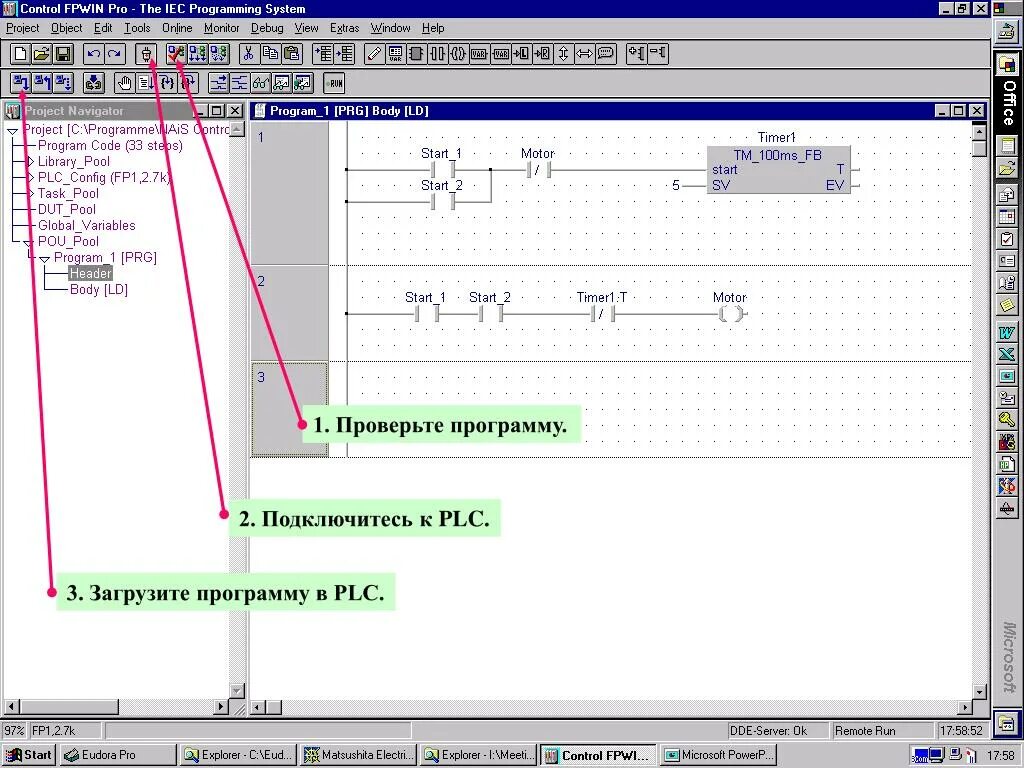
Task: Open the Debug menu
Action: [x=267, y=27]
